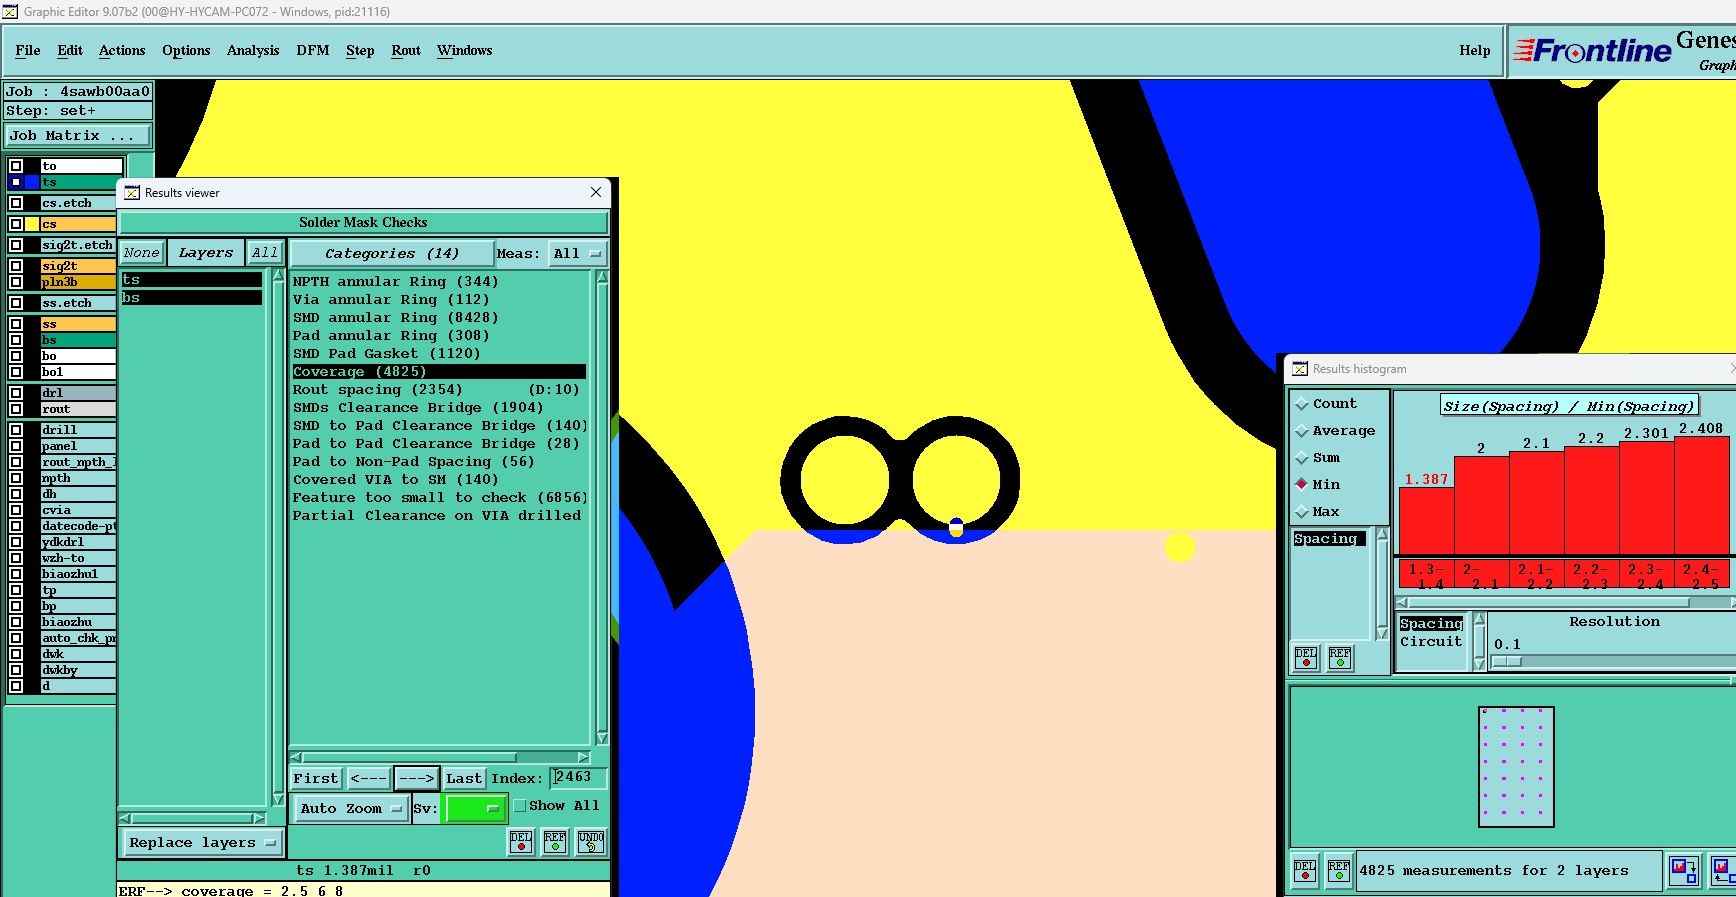
Task: Click scroll-down arrow of Spacing/Circuit list
Action: [1479, 665]
